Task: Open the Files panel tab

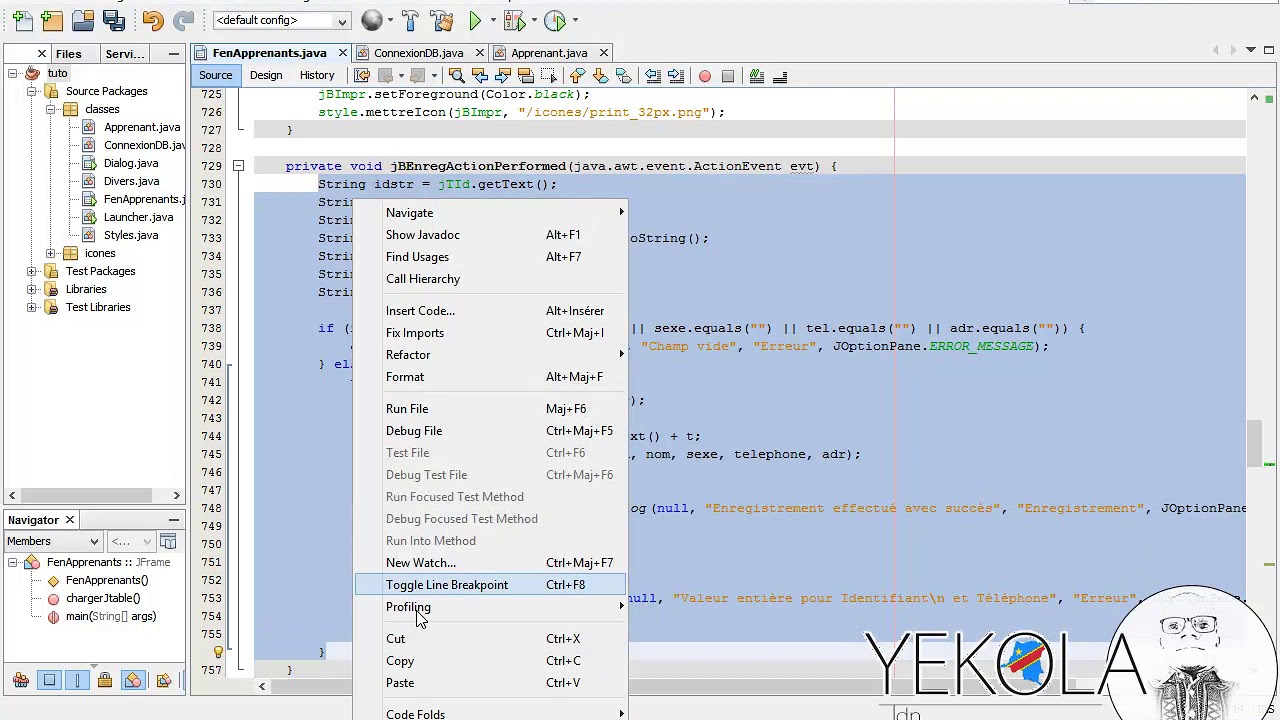Action: (69, 53)
